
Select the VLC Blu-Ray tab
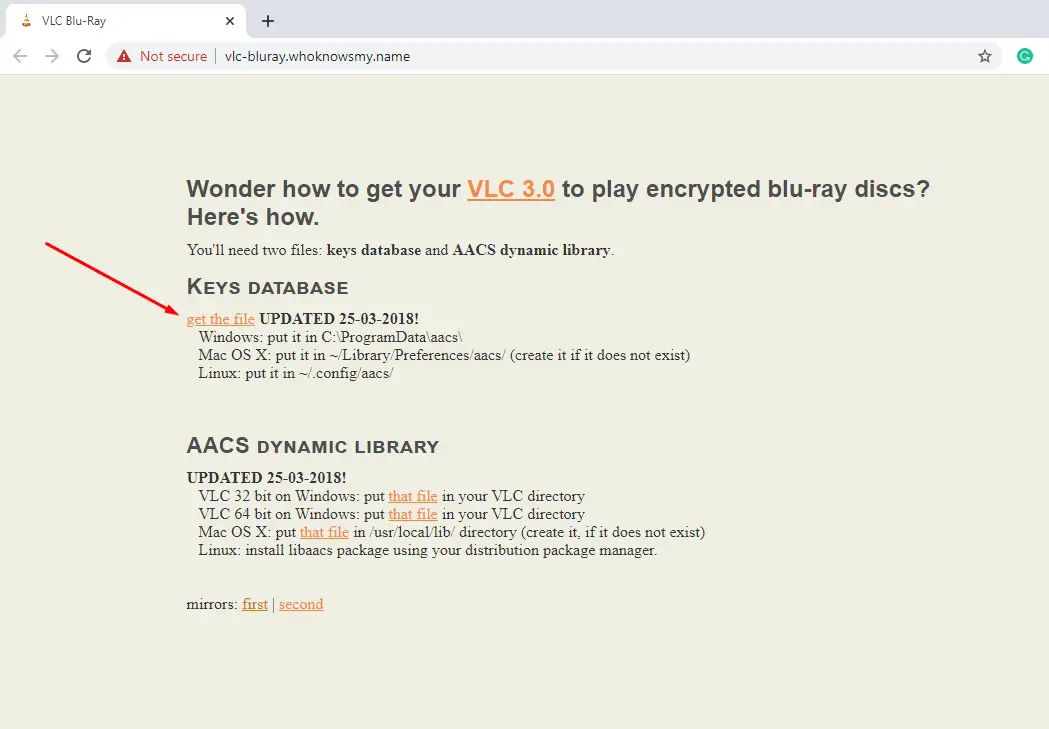click(x=126, y=21)
